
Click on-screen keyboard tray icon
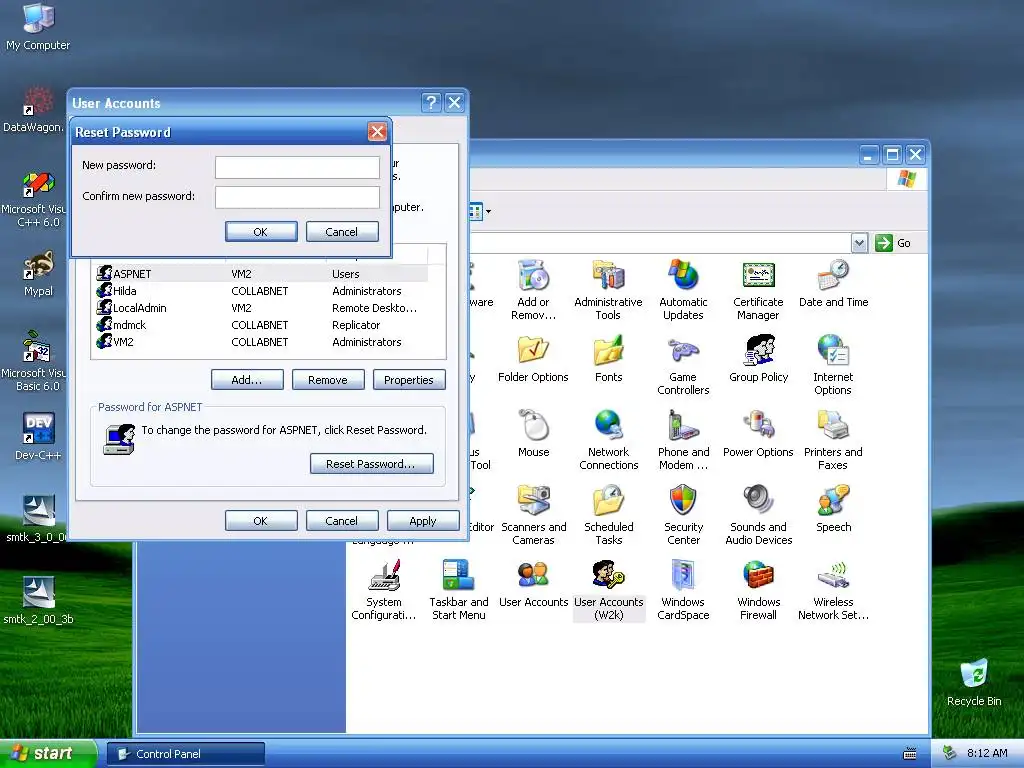click(x=909, y=754)
